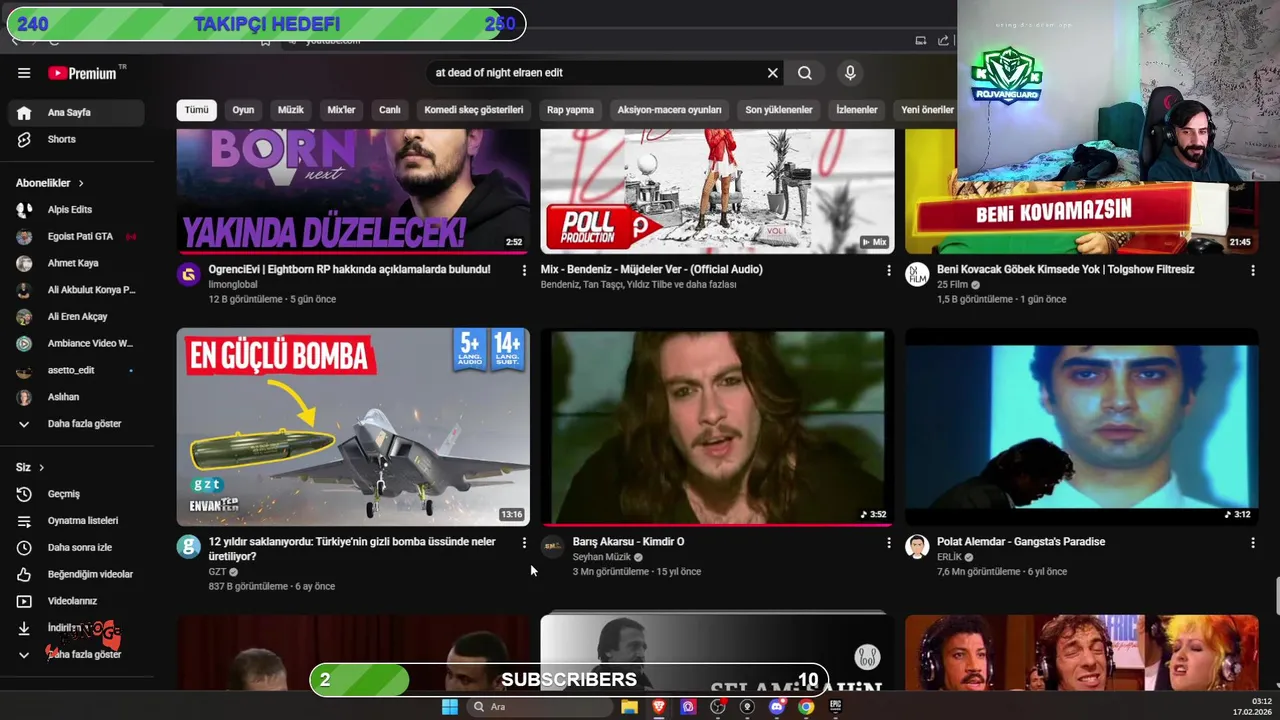Open Daha sonra izle list
Screen dimensions: 1280x720
point(76,548)
